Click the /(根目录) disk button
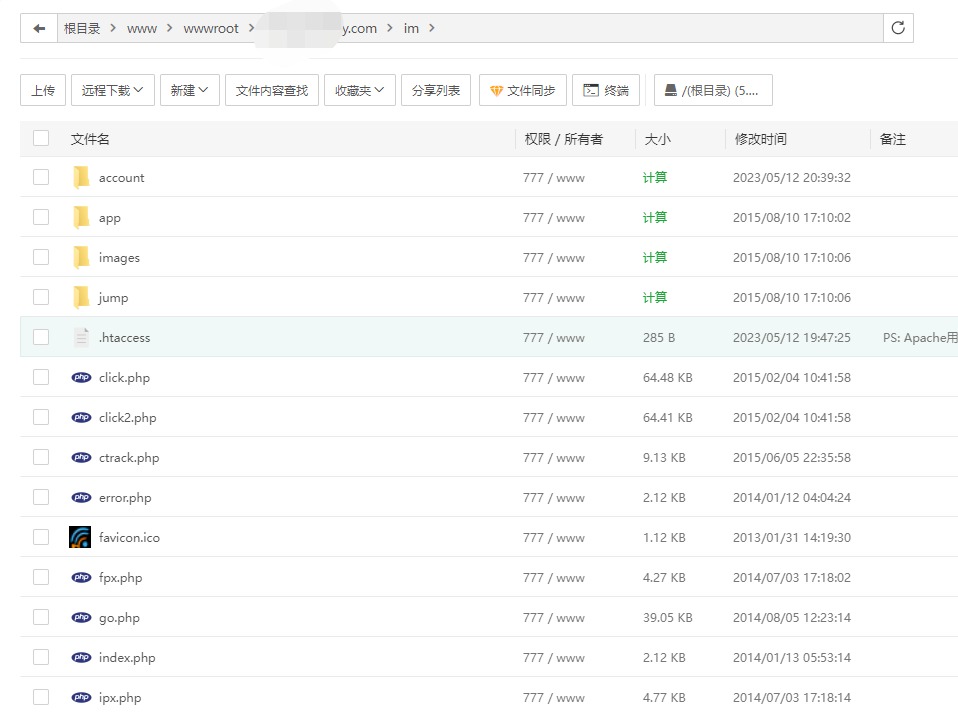Image resolution: width=958 pixels, height=716 pixels. pos(713,90)
